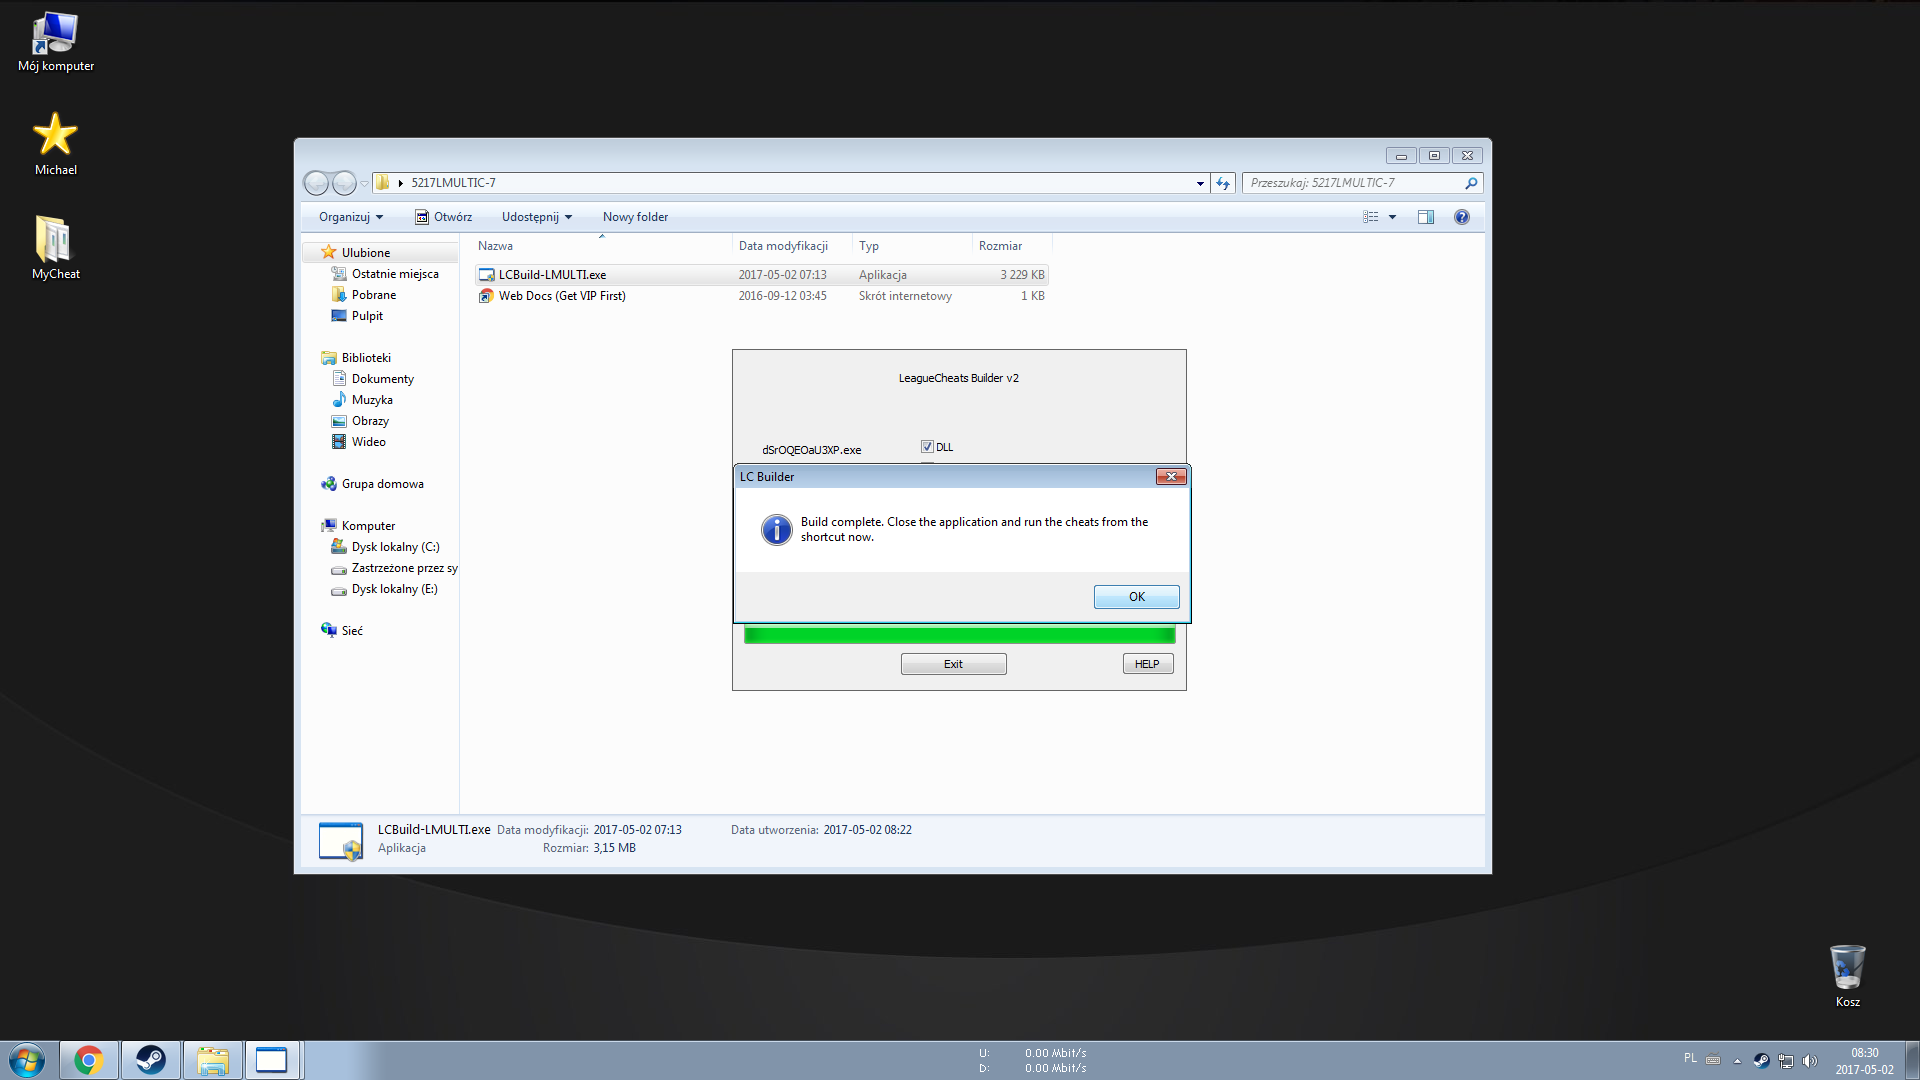The width and height of the screenshot is (1920, 1080).
Task: Open Ostatnie miejsca in navigation pane
Action: 394,274
